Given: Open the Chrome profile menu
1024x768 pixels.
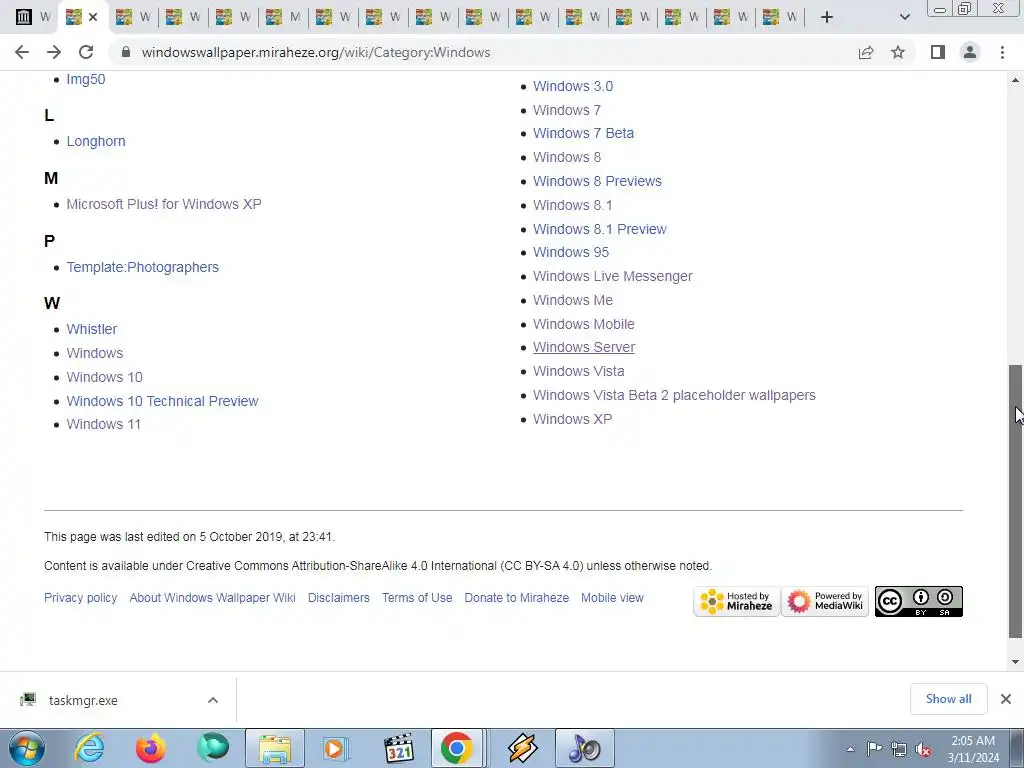Looking at the screenshot, I should point(970,52).
